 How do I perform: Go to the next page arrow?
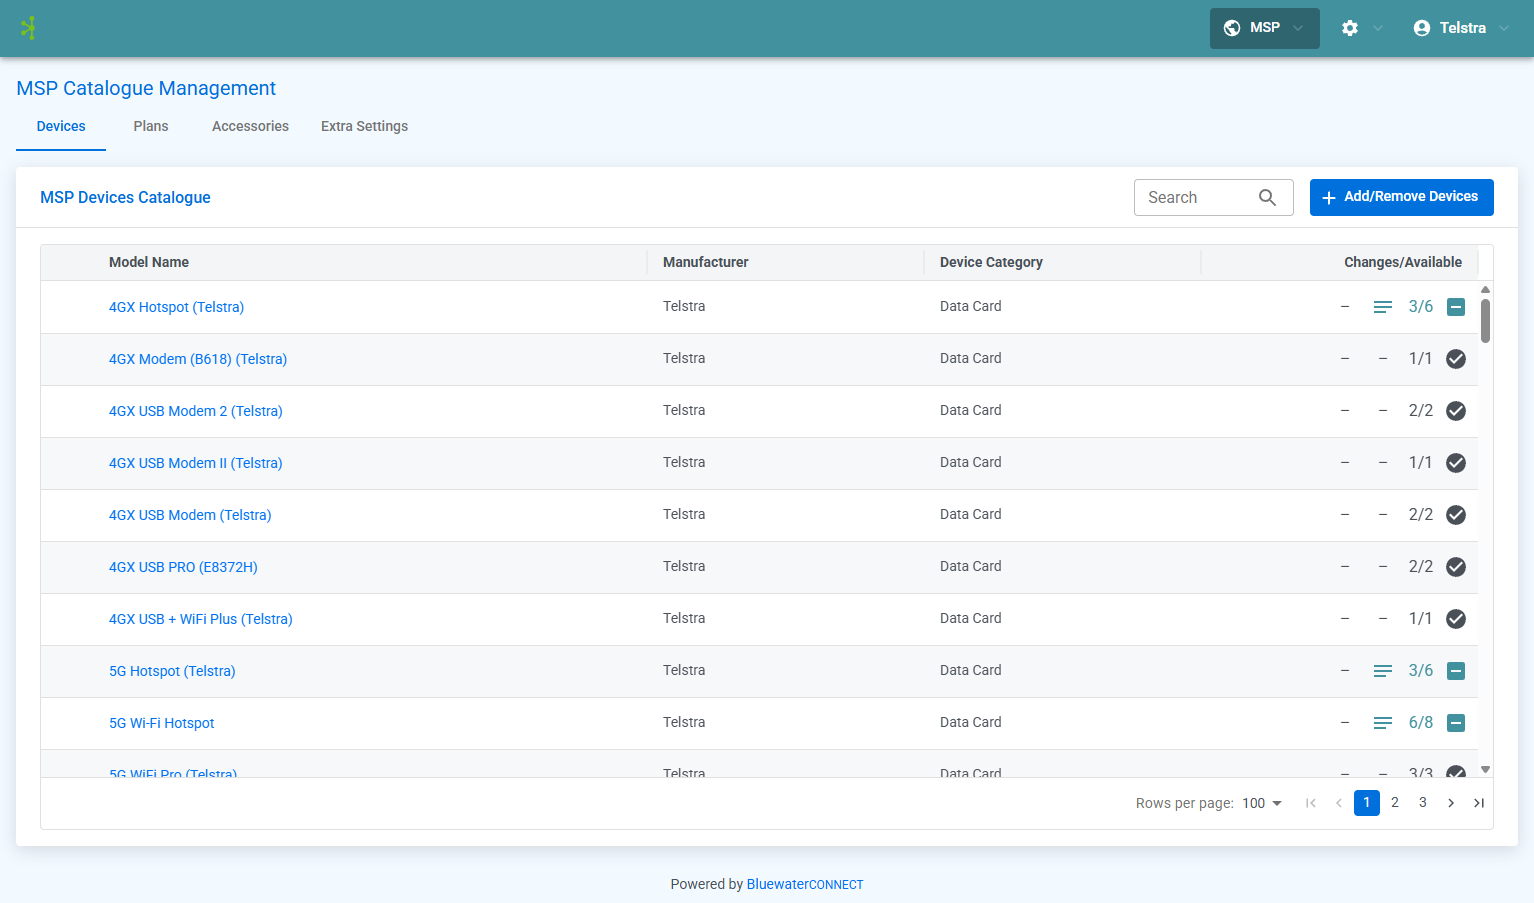(x=1451, y=803)
